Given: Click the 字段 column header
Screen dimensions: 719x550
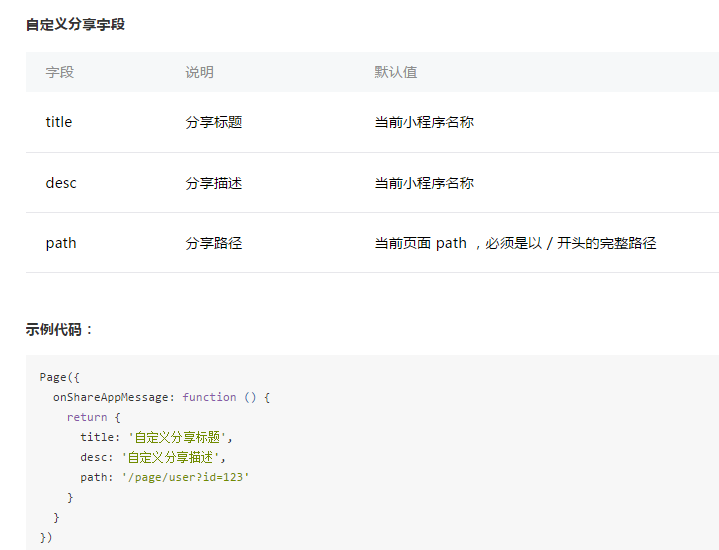Looking at the screenshot, I should 60,72.
